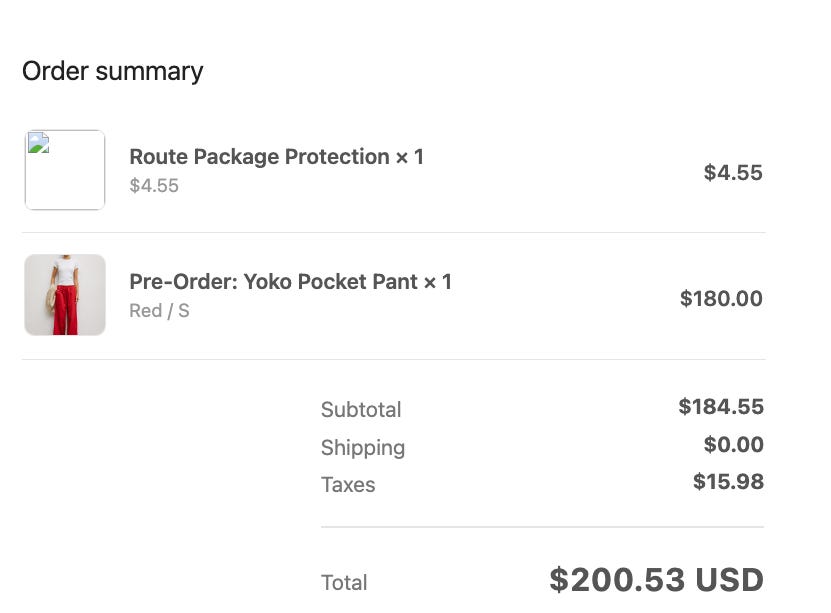Click the gray $4.55 text under Route Package Protection
The image size is (831, 613).
[x=154, y=186]
